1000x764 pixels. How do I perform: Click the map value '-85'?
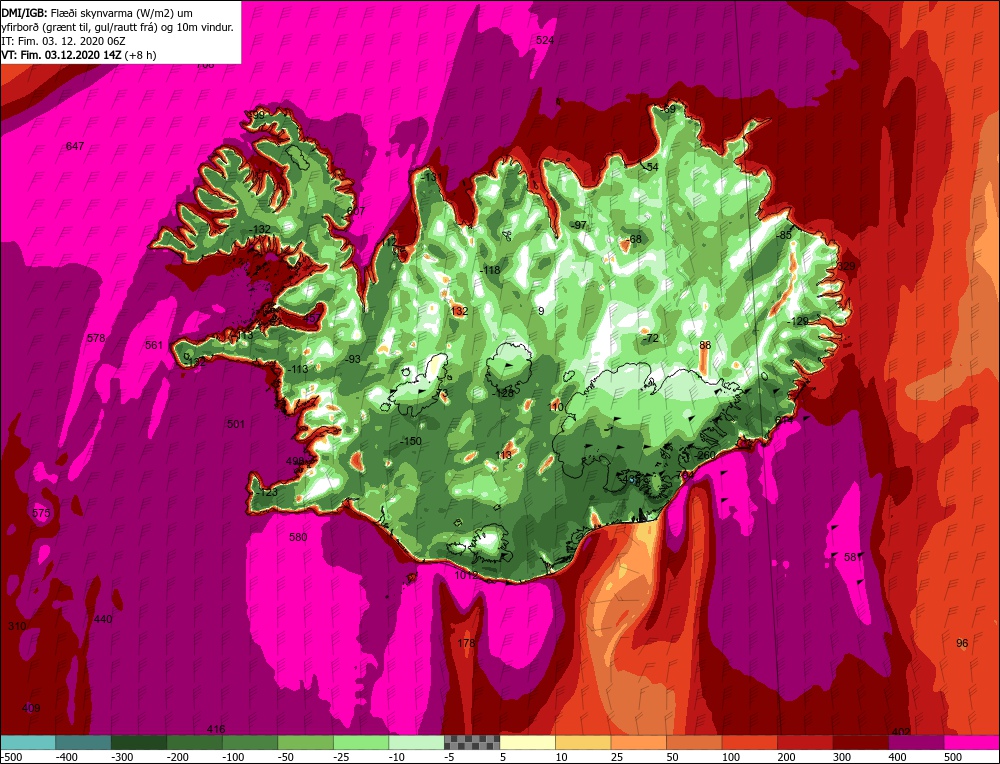click(784, 235)
